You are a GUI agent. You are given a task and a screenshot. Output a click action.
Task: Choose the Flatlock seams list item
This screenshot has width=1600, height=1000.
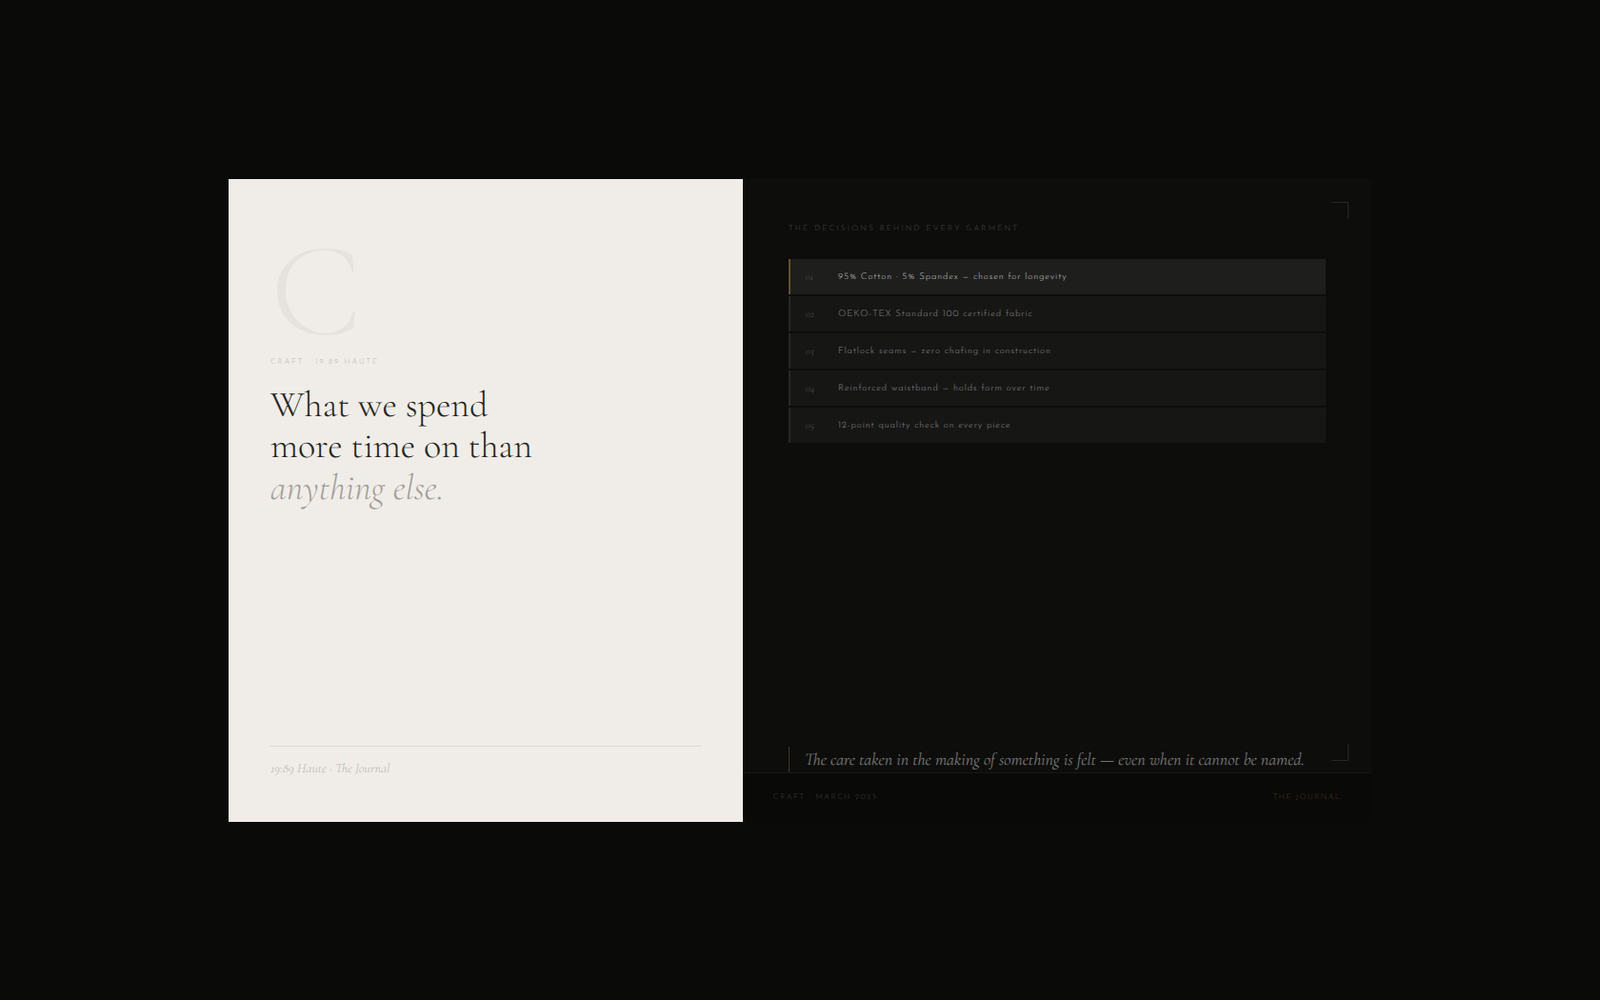(1056, 351)
